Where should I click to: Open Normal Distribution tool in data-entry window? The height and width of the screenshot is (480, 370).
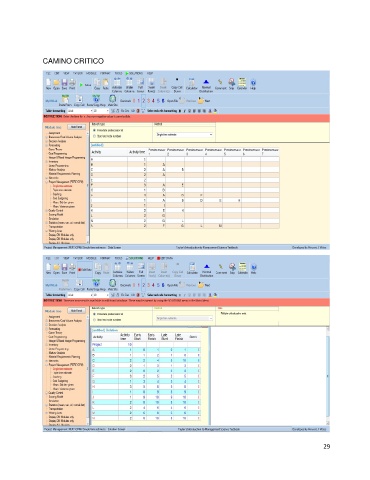click(x=206, y=86)
